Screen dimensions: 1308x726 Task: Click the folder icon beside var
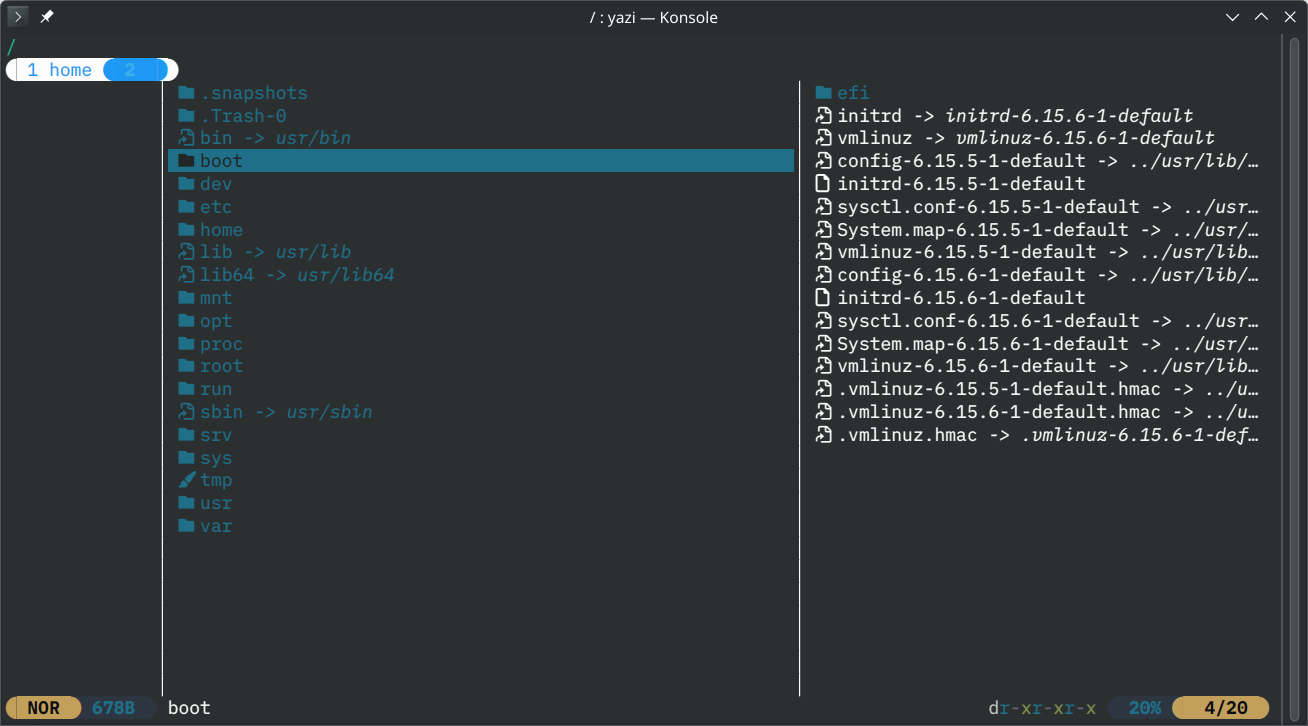click(x=185, y=526)
